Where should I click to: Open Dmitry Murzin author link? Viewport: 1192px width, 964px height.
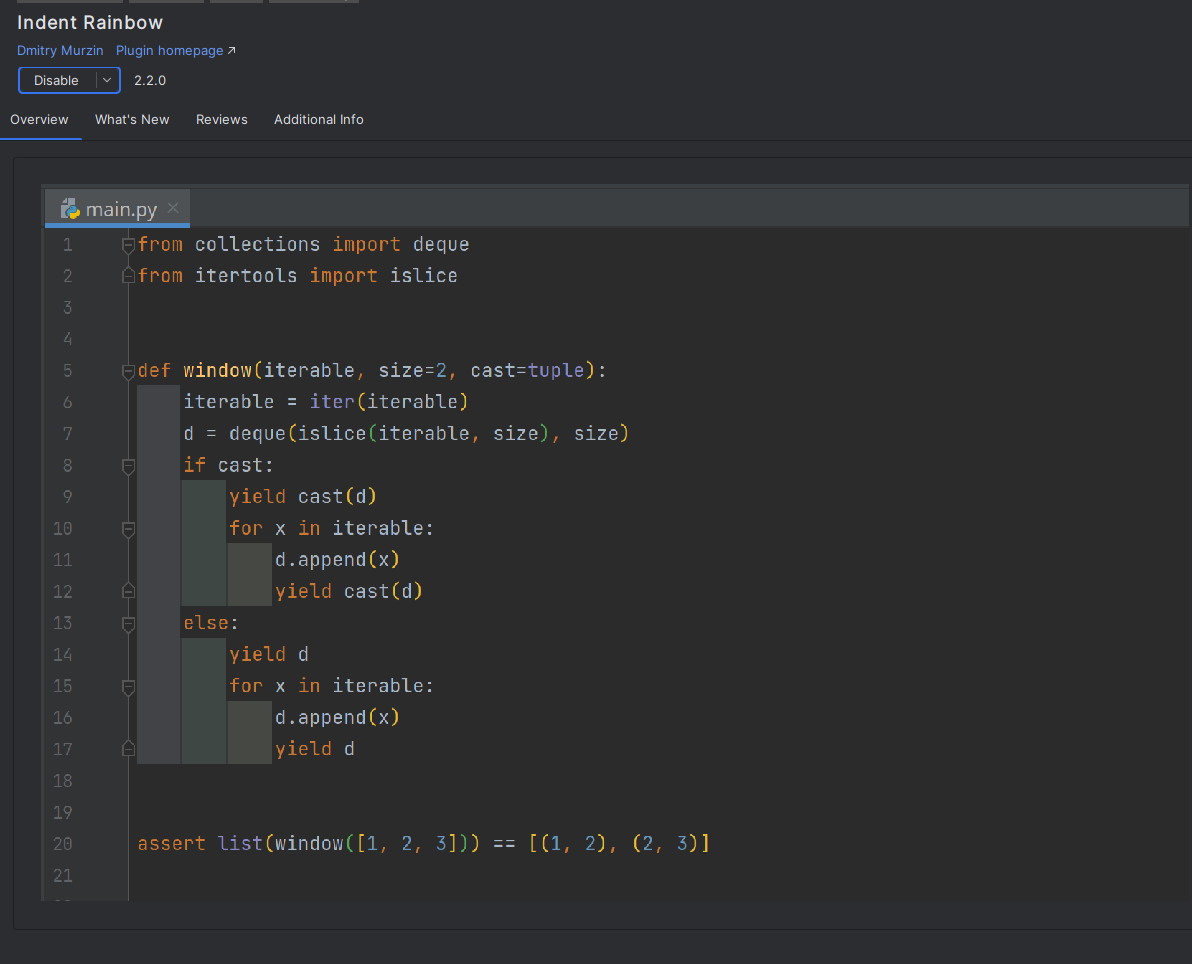click(60, 50)
